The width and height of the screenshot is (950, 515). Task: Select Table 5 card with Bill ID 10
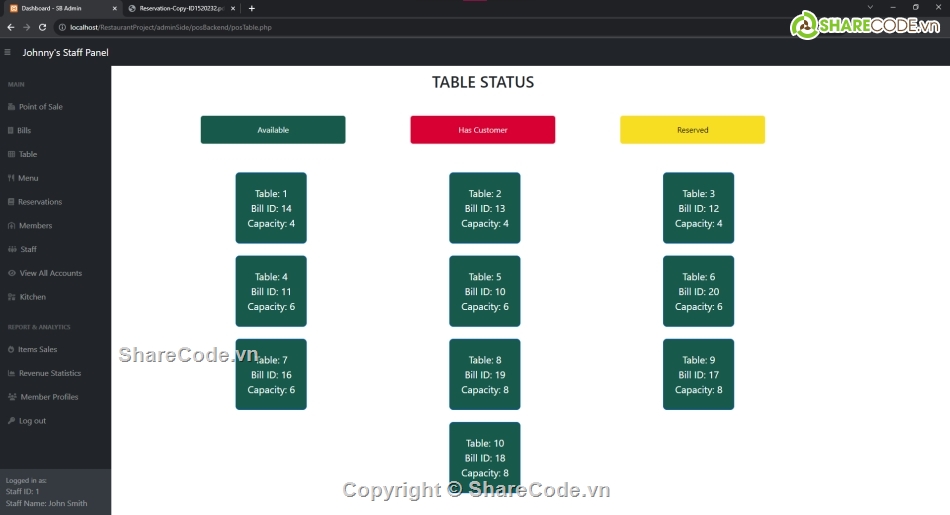coord(484,291)
